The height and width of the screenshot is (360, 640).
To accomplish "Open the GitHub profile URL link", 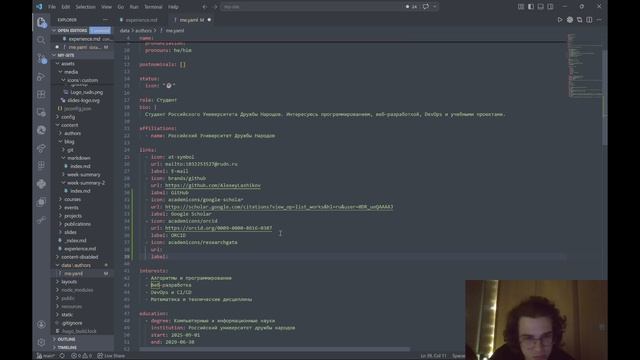I will [213, 185].
